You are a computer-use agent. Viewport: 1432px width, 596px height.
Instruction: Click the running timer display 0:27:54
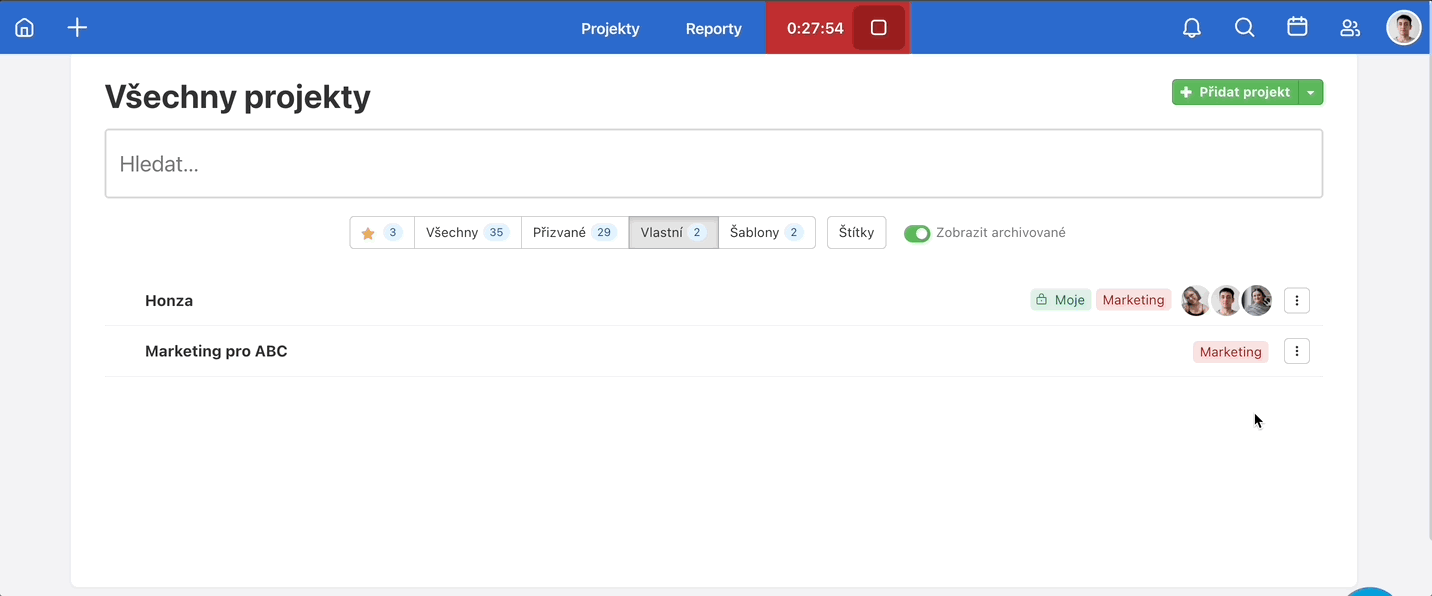815,28
